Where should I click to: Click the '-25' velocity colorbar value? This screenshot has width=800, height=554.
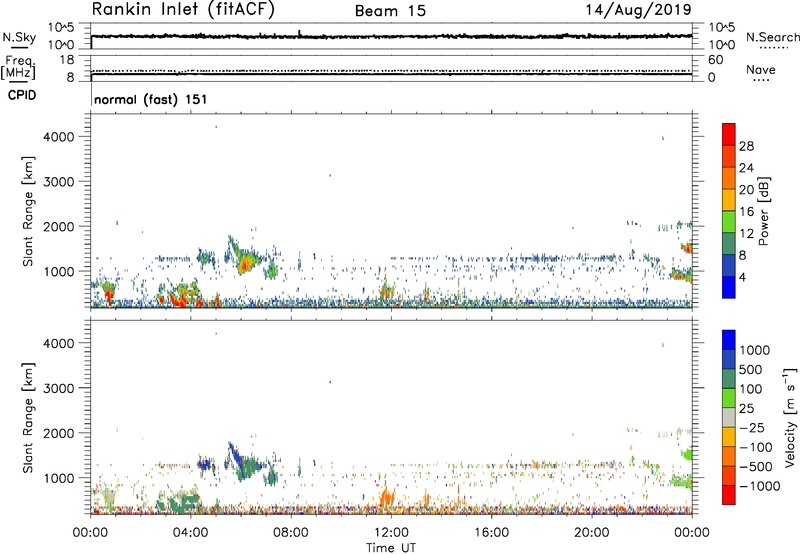click(754, 427)
